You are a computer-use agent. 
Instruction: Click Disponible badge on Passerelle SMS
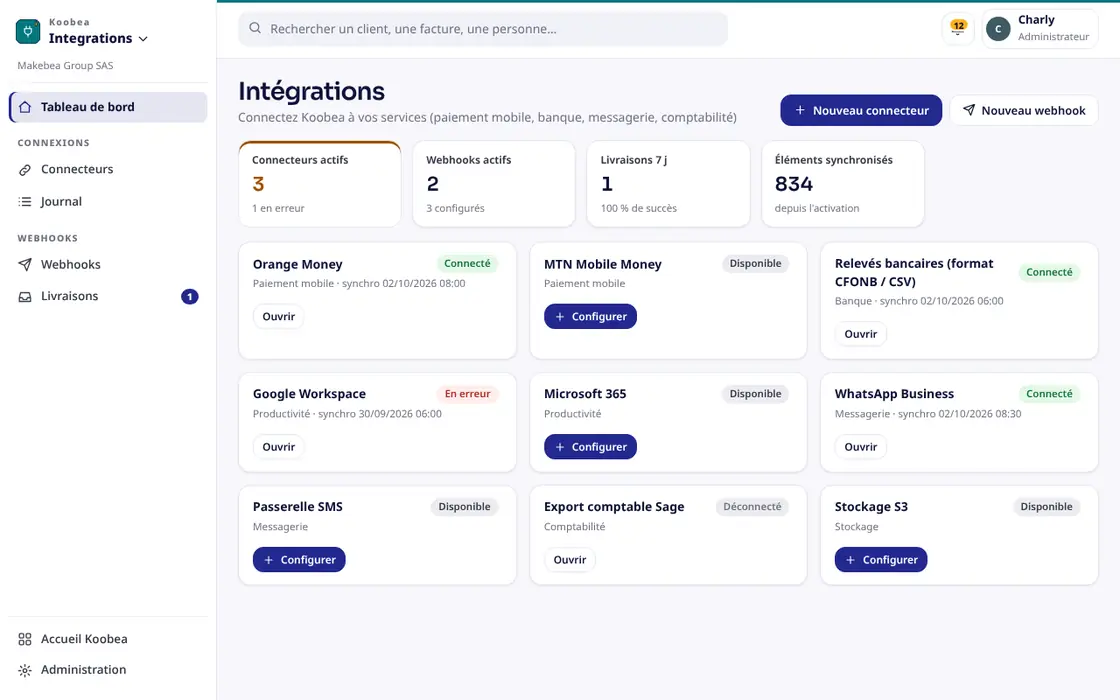(x=464, y=506)
